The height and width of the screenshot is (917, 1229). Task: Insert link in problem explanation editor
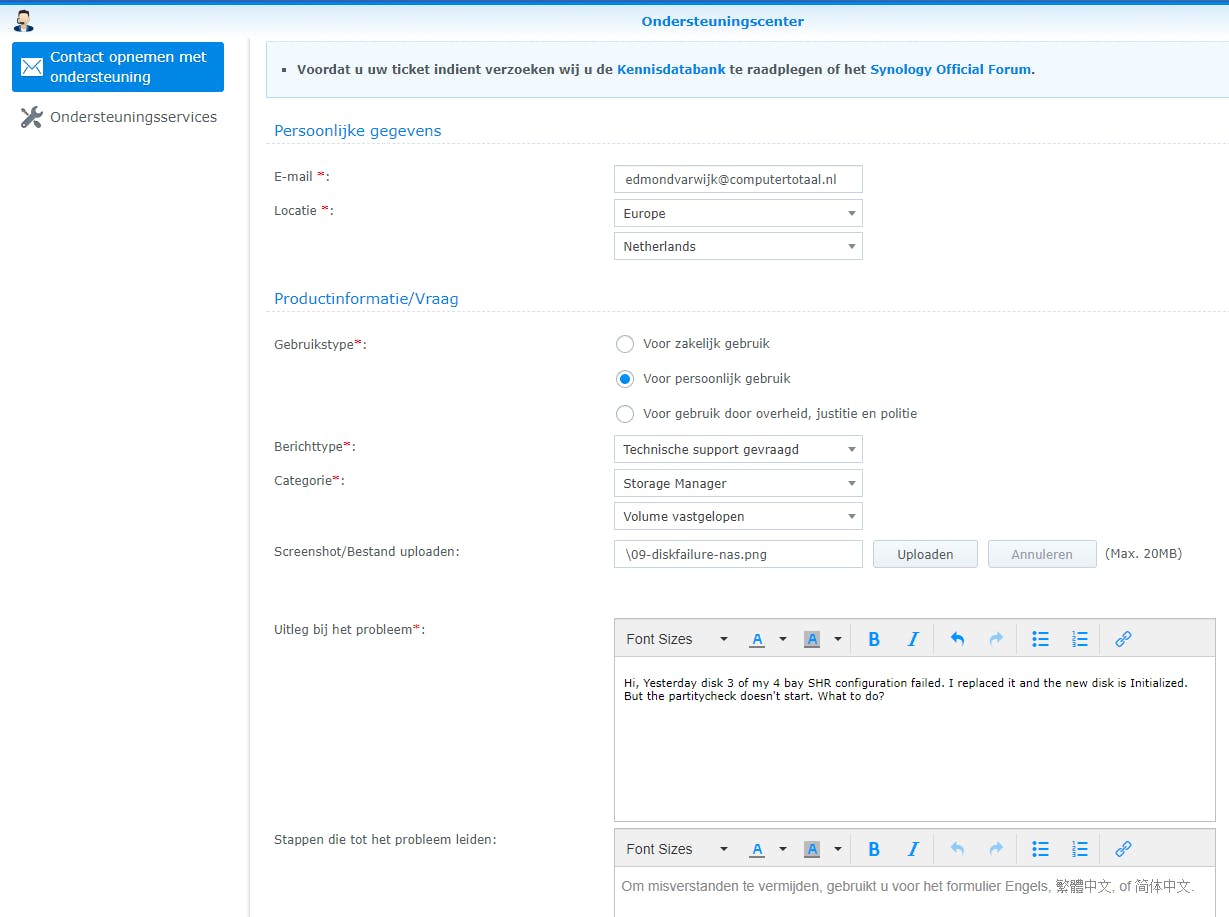point(1123,639)
